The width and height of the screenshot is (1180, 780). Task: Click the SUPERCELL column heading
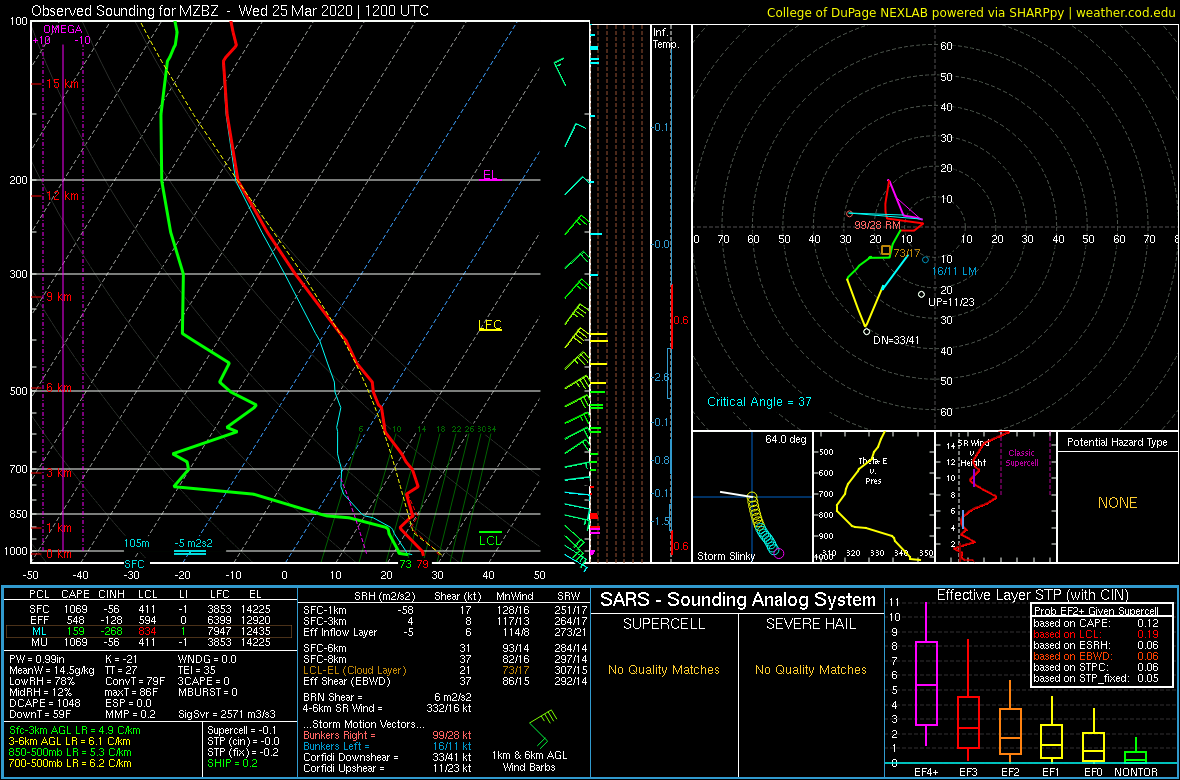coord(663,625)
